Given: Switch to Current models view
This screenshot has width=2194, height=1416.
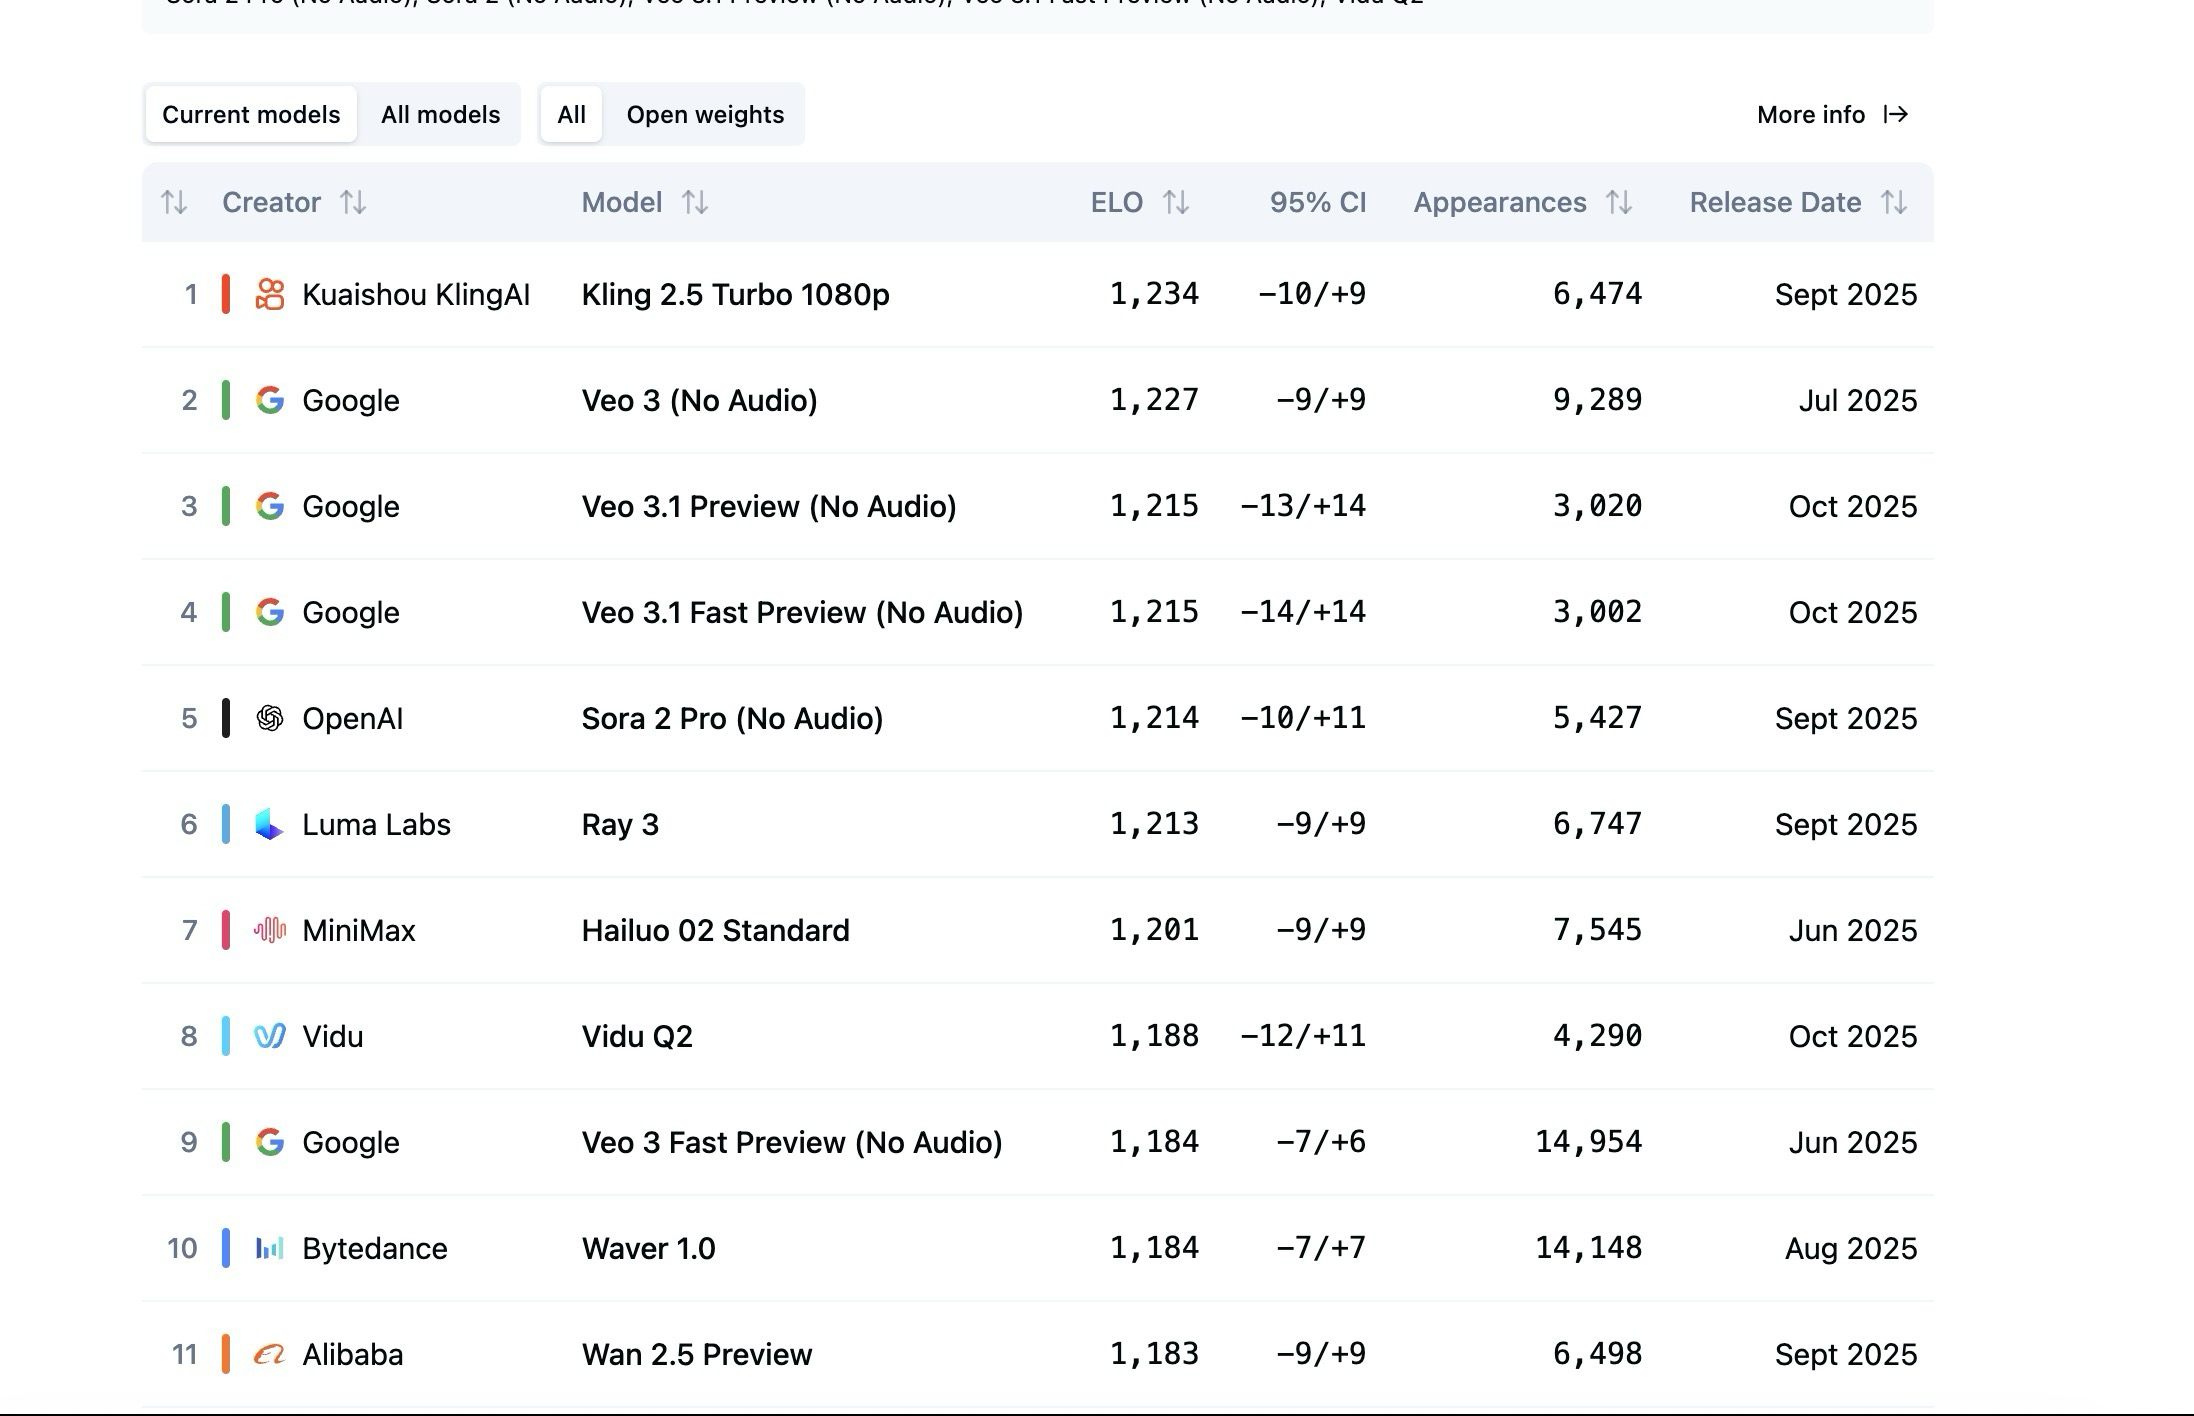Looking at the screenshot, I should (x=251, y=115).
